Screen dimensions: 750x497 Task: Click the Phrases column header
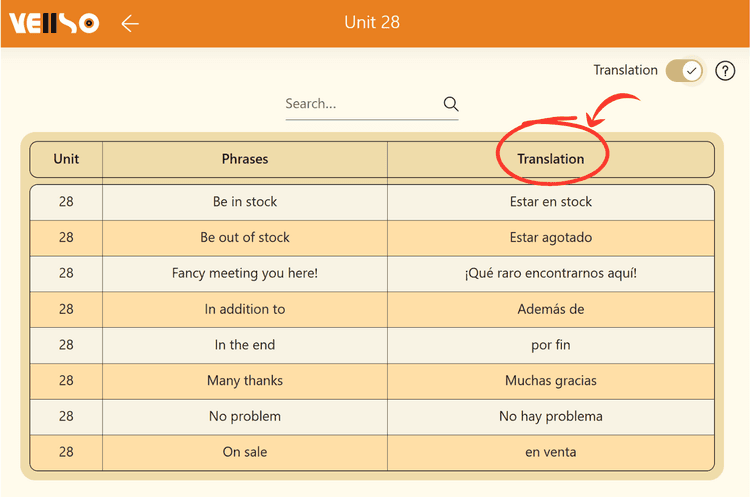tap(245, 159)
